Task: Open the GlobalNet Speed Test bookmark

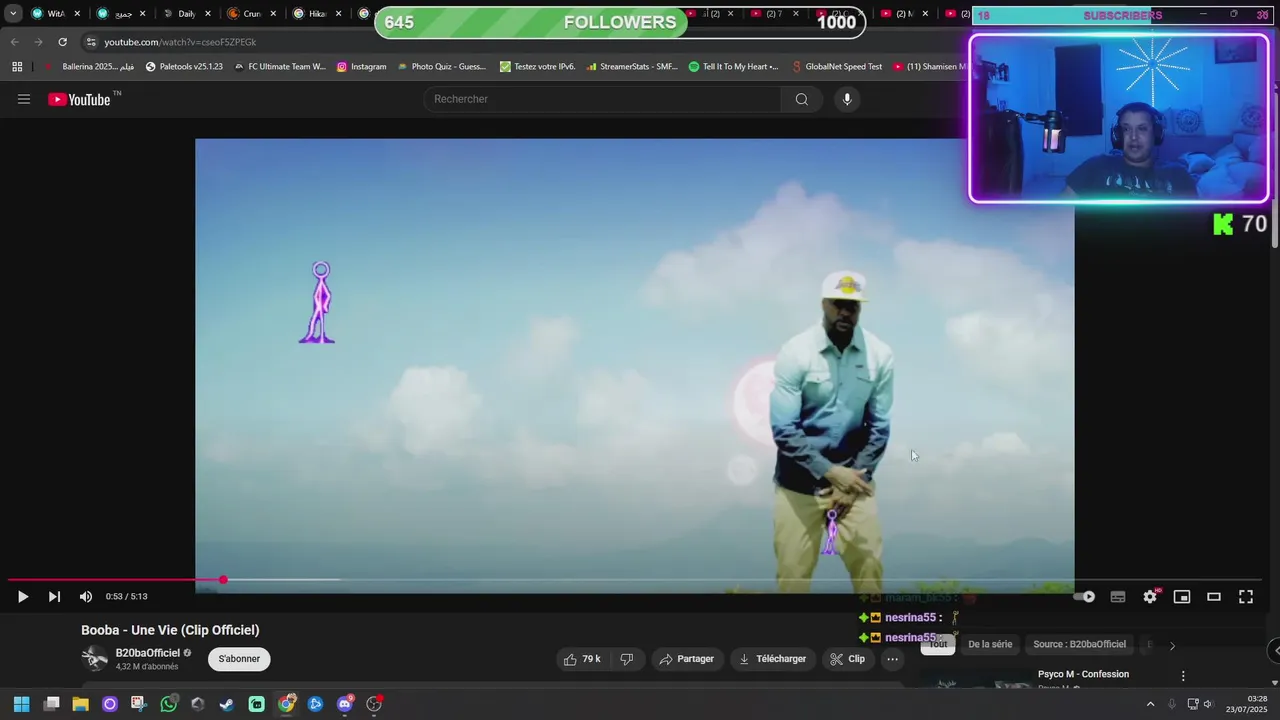Action: point(836,66)
